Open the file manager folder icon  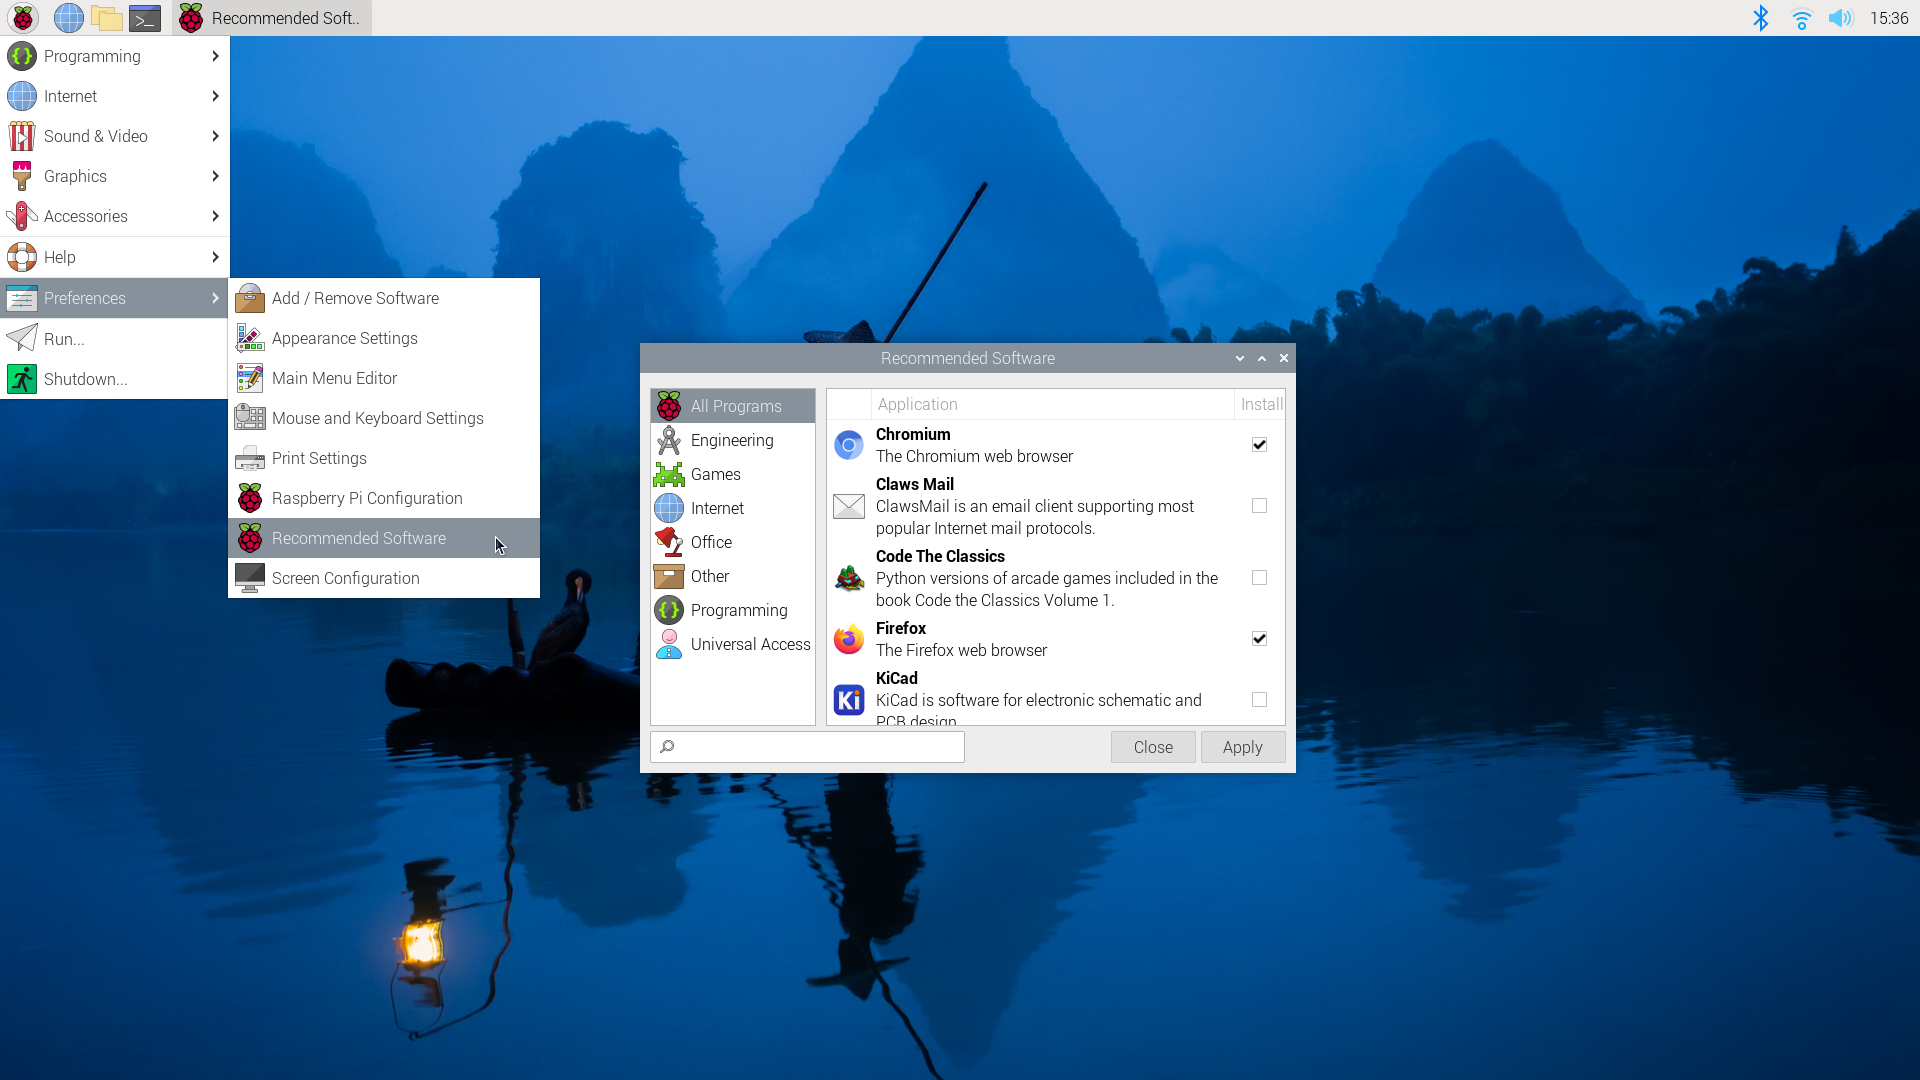point(106,18)
